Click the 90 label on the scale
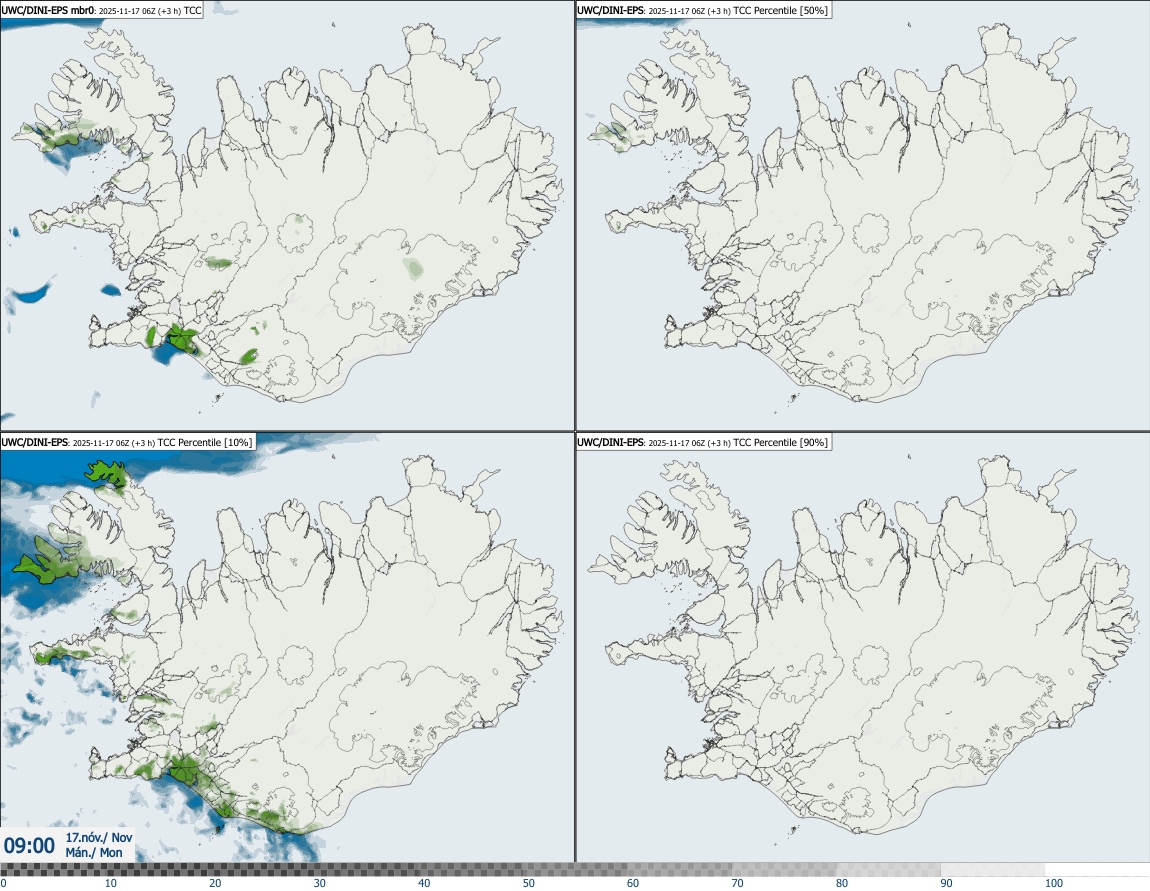Screen dimensions: 1150x891 (x=947, y=883)
